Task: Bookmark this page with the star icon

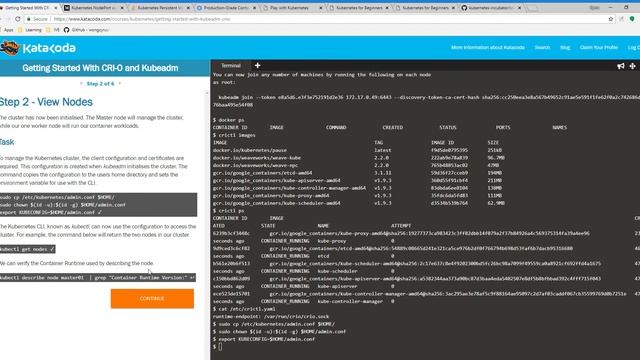Action: coord(611,19)
